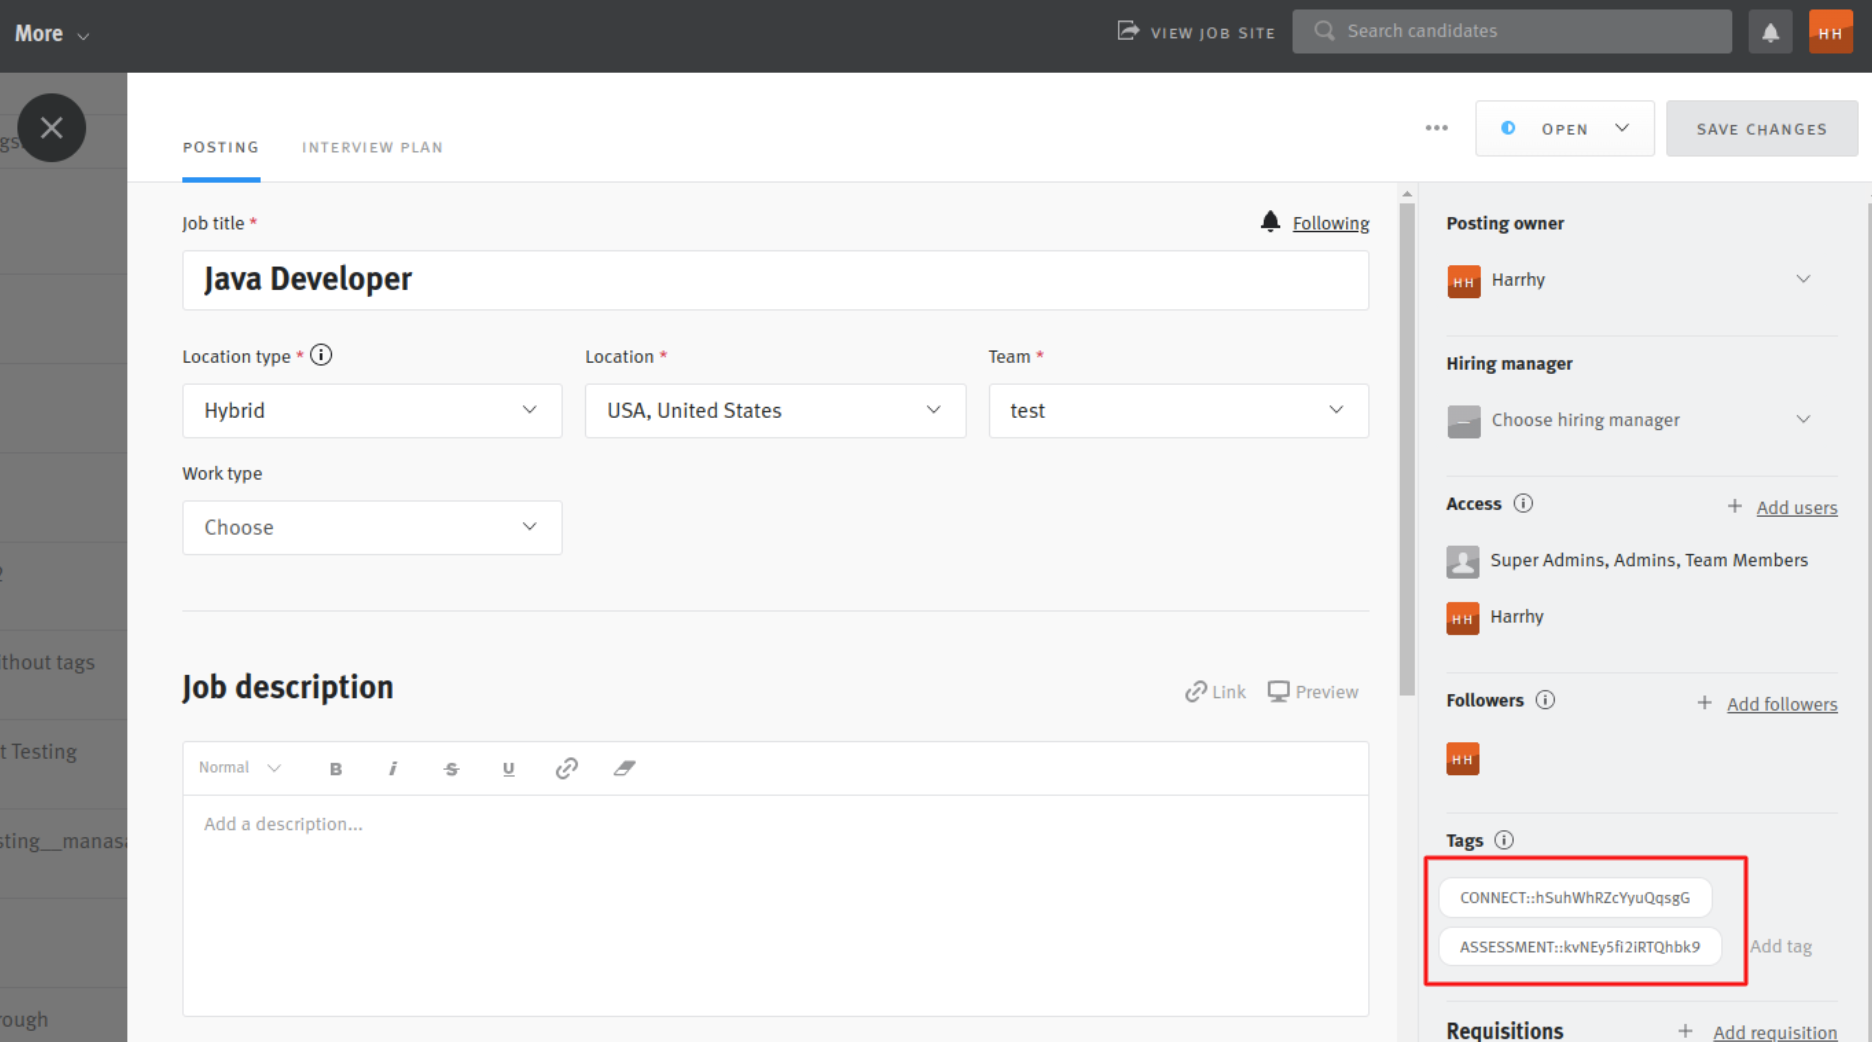Add followers to the posting

(x=1782, y=704)
